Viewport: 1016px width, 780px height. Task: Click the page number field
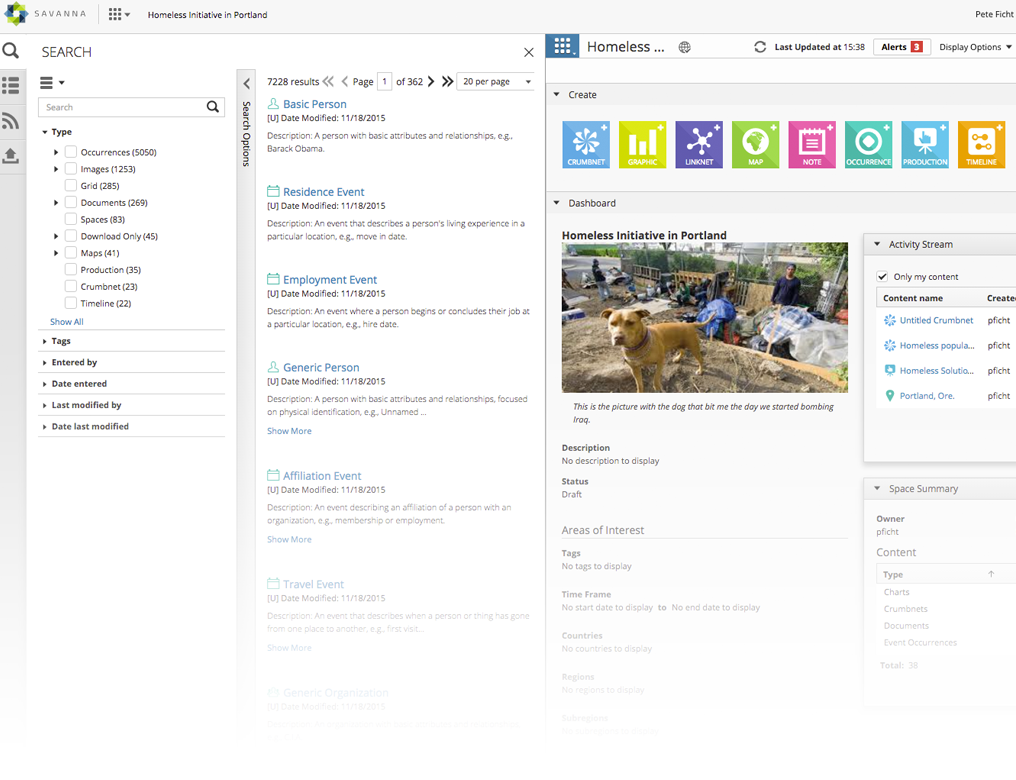384,81
